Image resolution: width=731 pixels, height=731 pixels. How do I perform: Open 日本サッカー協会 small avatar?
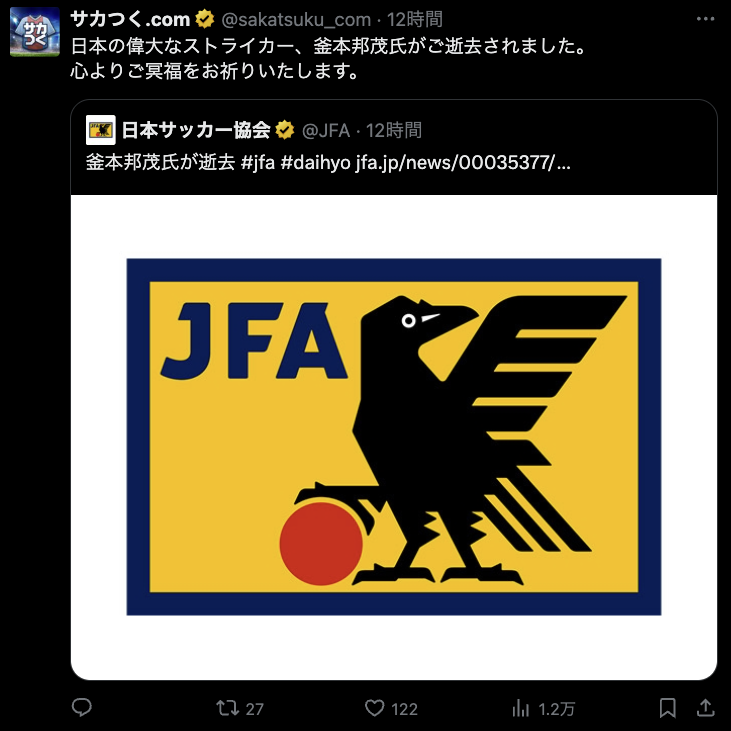[x=101, y=130]
